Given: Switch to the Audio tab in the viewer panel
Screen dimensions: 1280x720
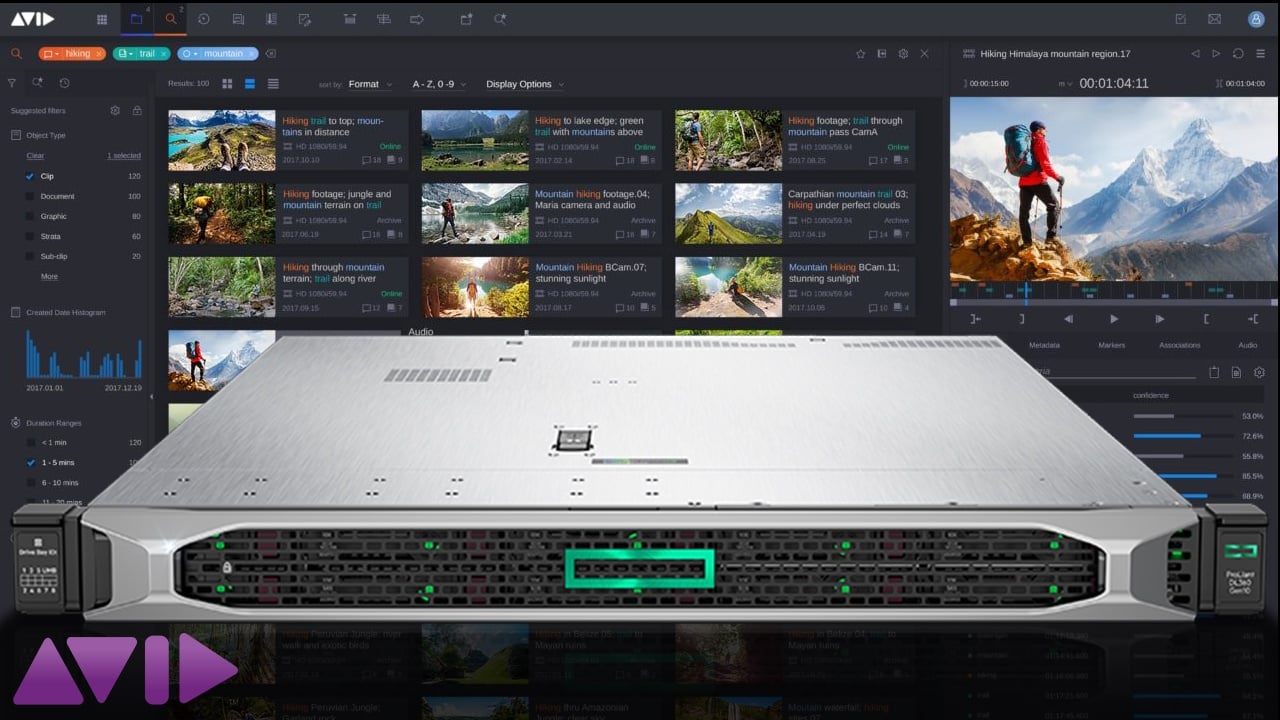Looking at the screenshot, I should click(x=1248, y=345).
